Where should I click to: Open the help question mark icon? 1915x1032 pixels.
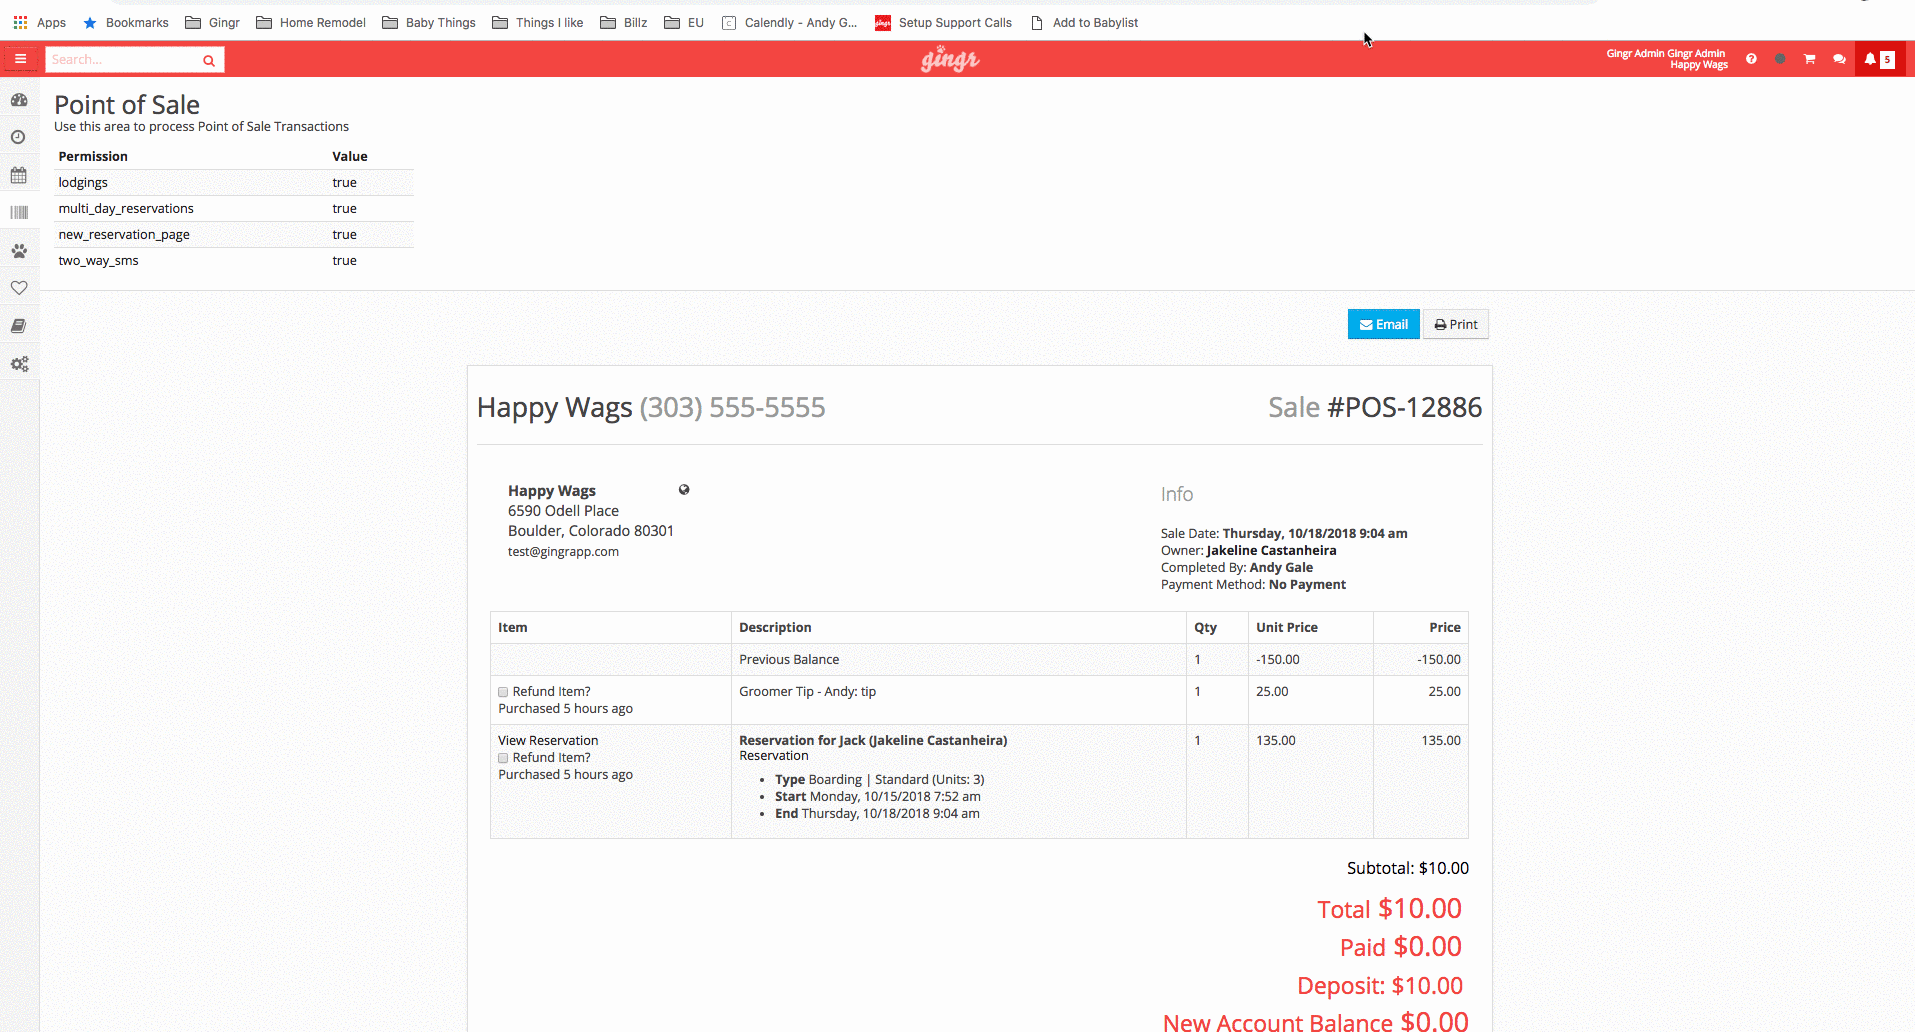[x=1751, y=59]
